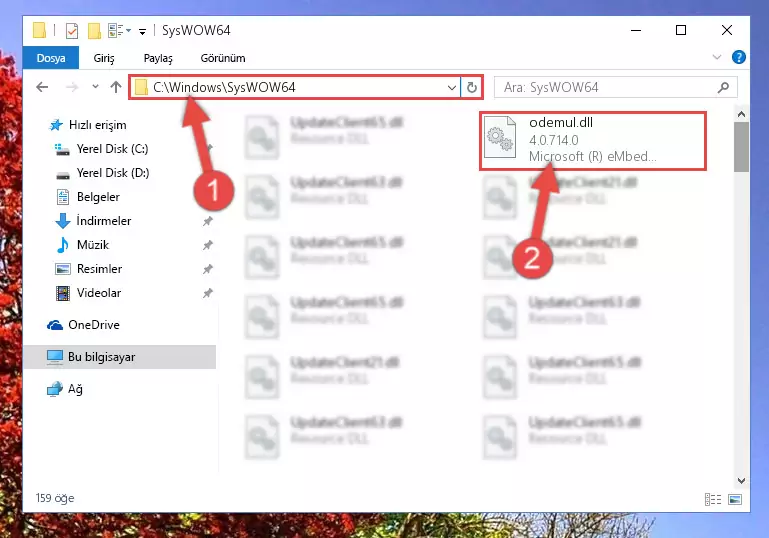The height and width of the screenshot is (538, 769).
Task: Open Müzik folder in sidebar
Action: point(93,245)
